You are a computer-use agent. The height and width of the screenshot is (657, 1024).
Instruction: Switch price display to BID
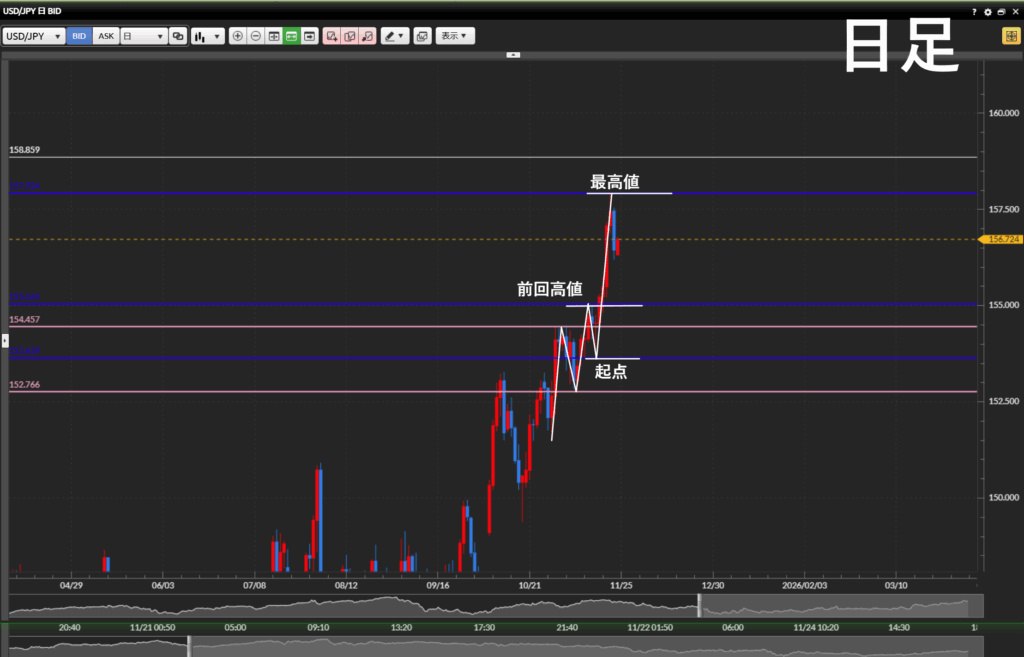tap(79, 36)
